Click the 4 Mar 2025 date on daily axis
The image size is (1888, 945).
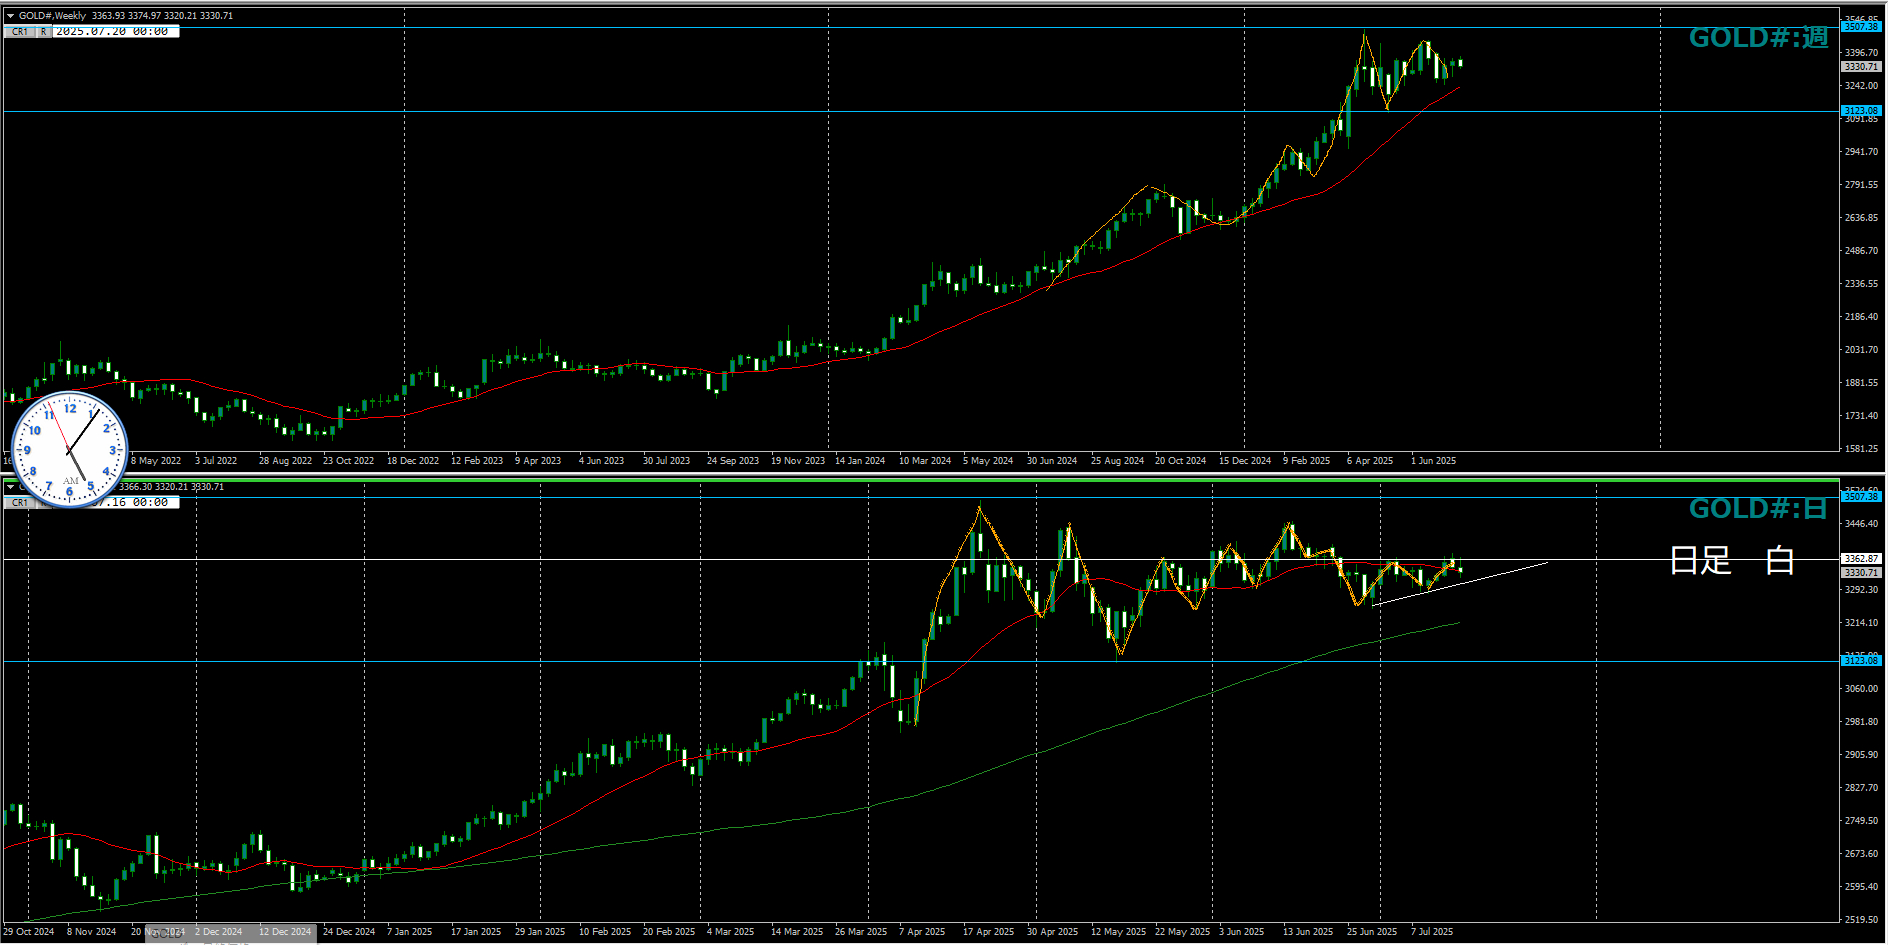731,932
